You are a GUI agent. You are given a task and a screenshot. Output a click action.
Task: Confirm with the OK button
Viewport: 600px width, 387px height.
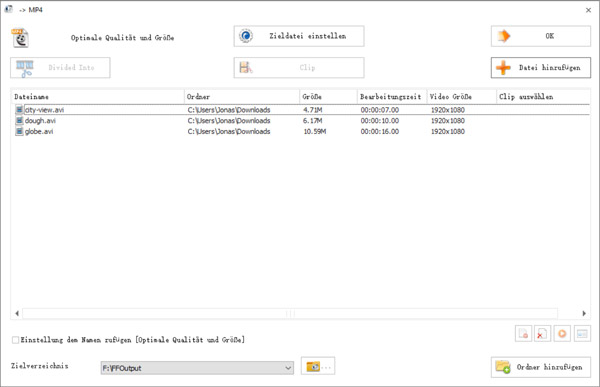[x=541, y=36]
